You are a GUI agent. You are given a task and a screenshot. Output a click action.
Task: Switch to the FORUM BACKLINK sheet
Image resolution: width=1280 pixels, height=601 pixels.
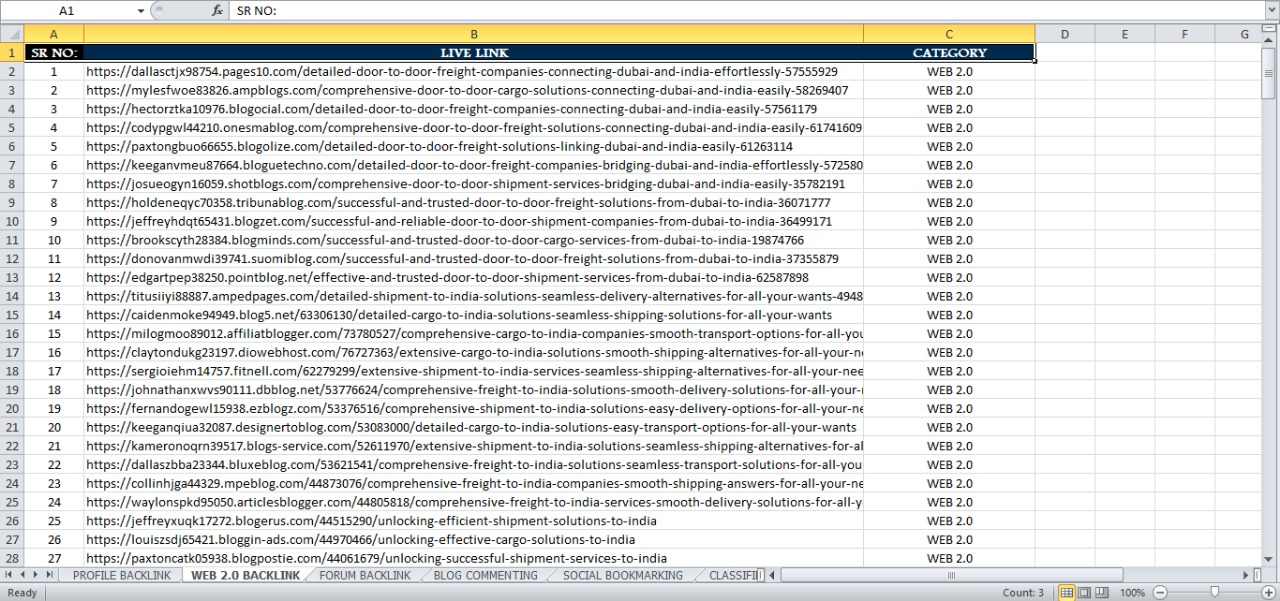pyautogui.click(x=364, y=575)
